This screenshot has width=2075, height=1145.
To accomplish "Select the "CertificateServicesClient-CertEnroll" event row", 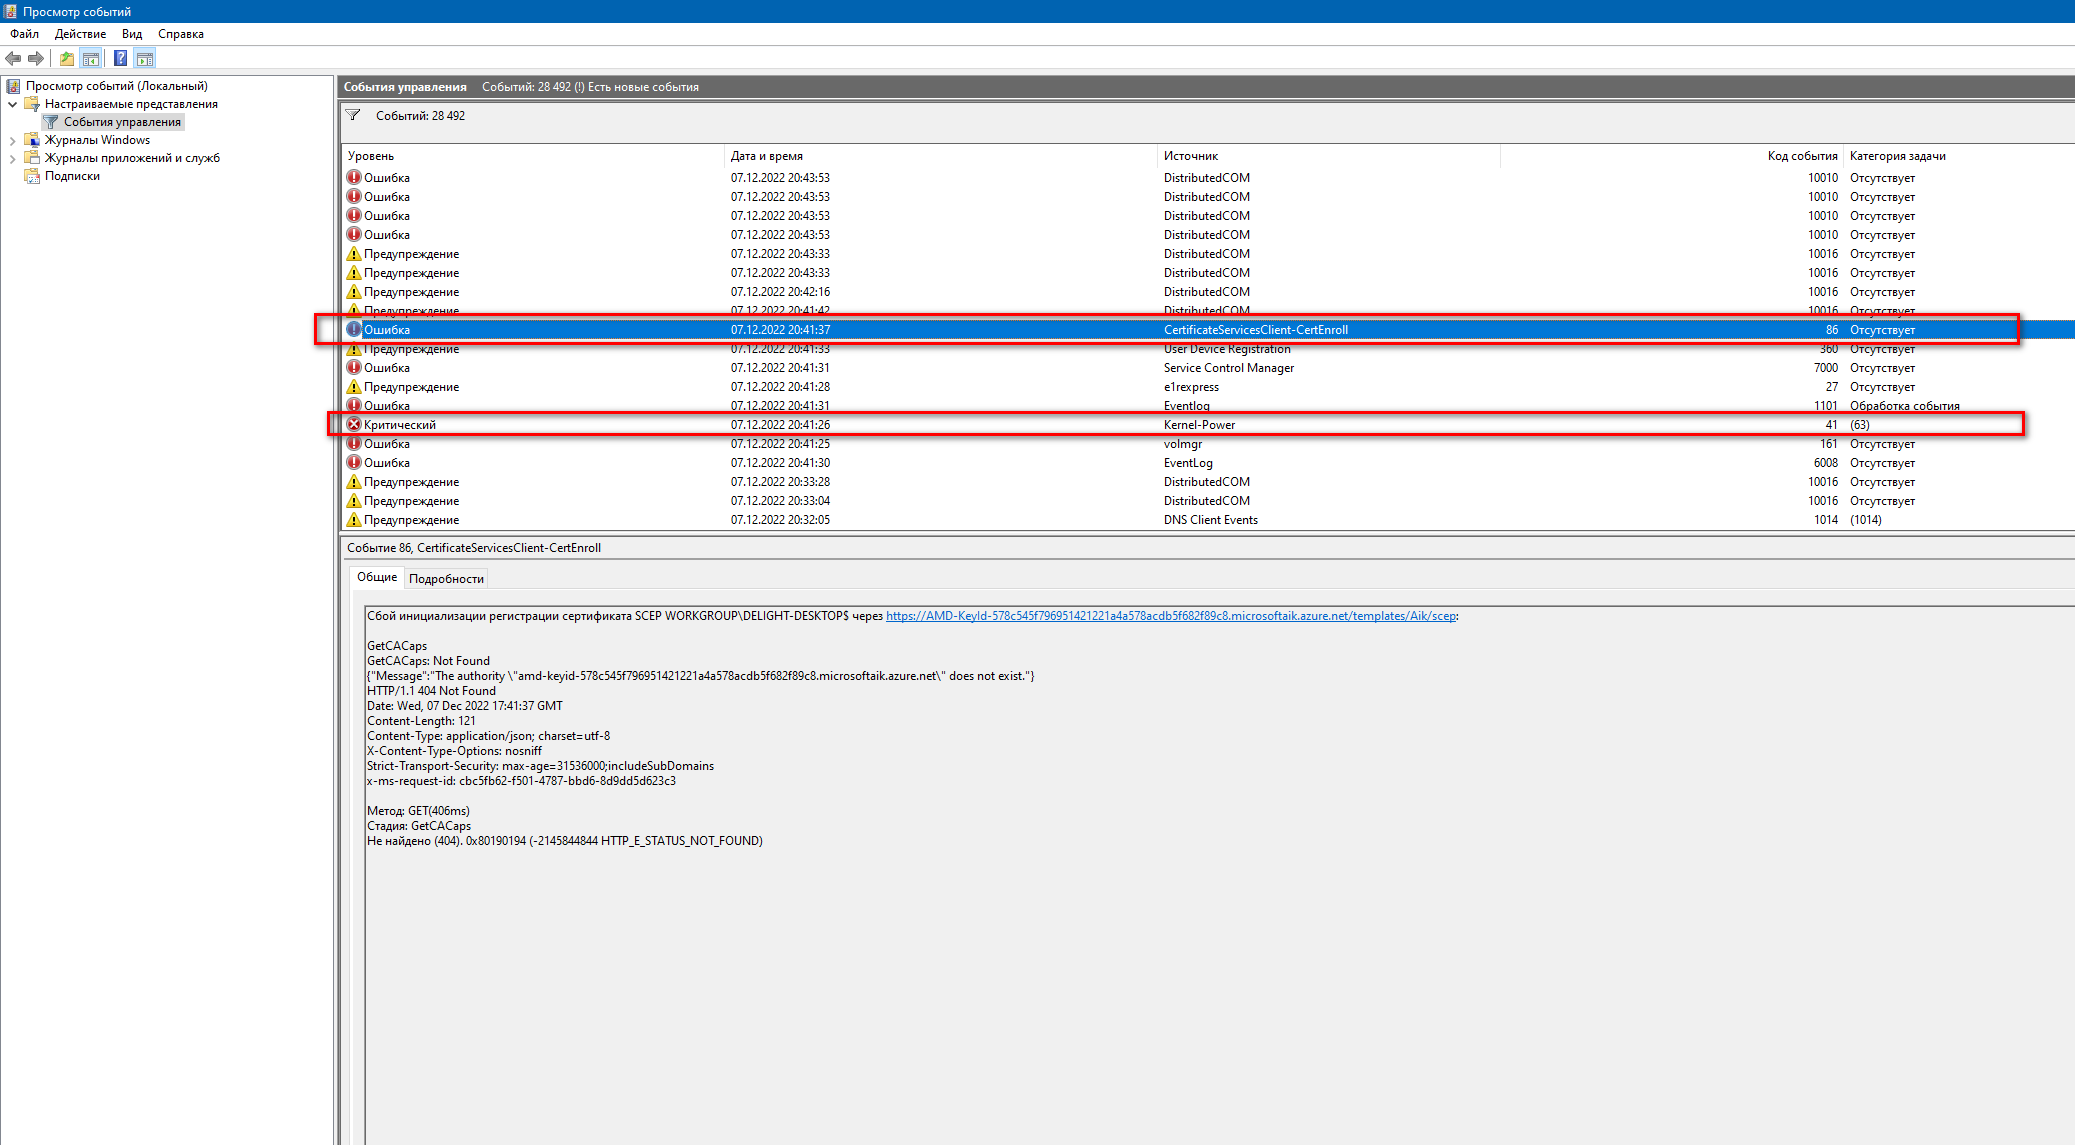I will [x=1207, y=329].
